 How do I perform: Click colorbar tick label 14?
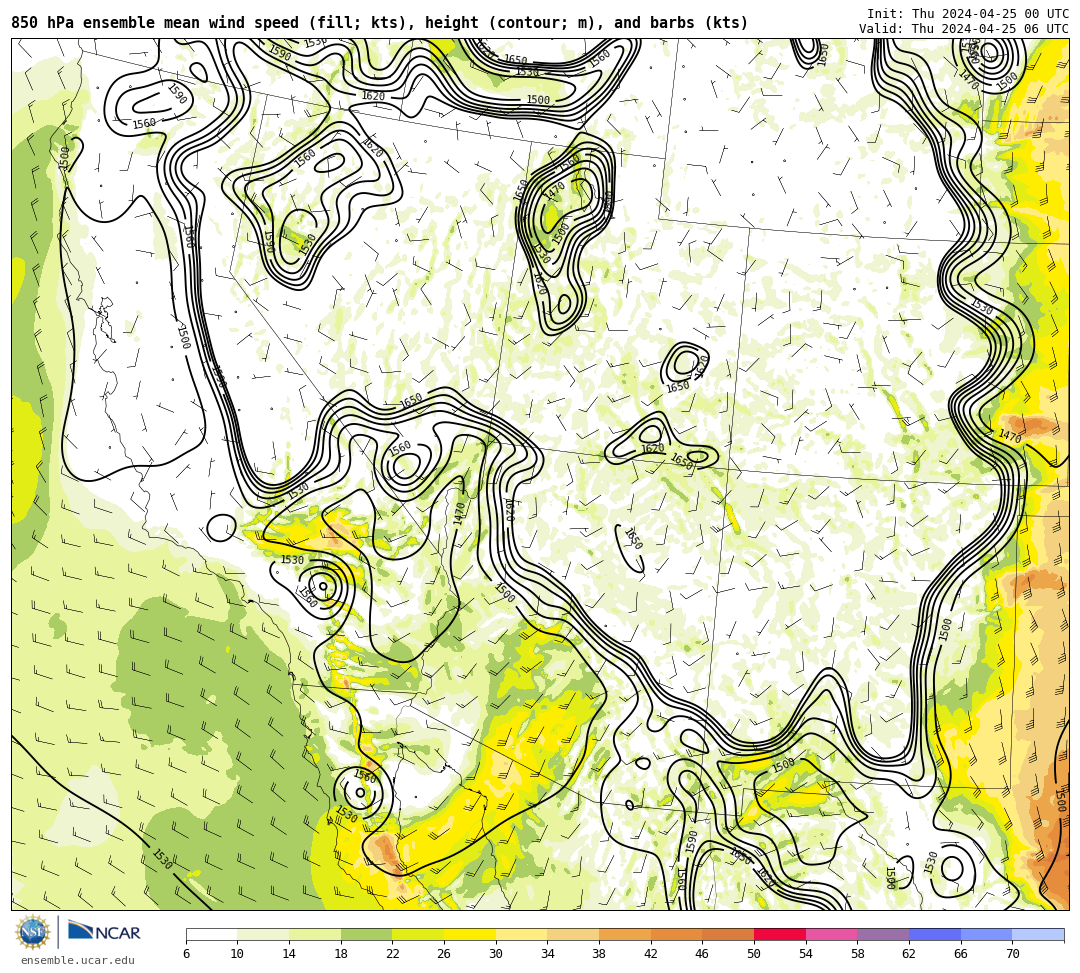click(x=289, y=954)
